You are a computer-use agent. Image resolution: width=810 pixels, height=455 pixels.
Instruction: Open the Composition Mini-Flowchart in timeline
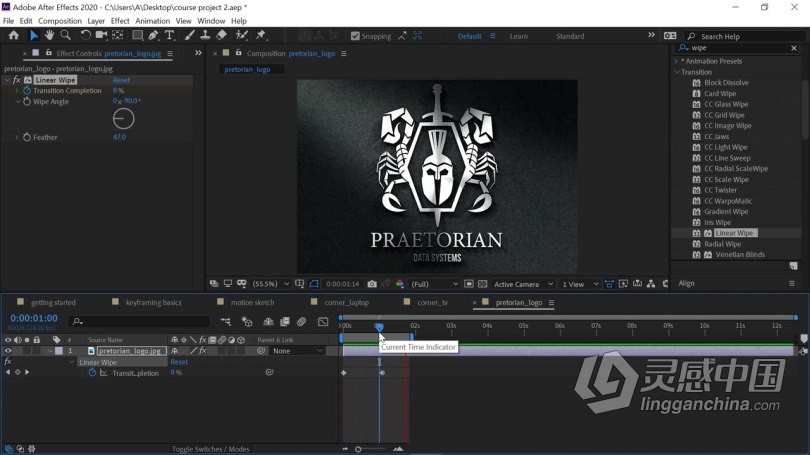coord(226,322)
